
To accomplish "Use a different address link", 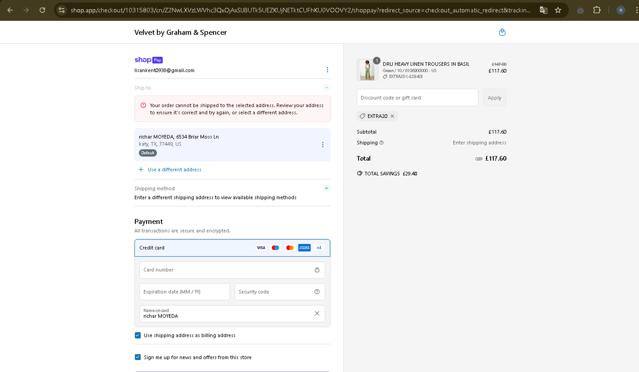I will tap(174, 169).
